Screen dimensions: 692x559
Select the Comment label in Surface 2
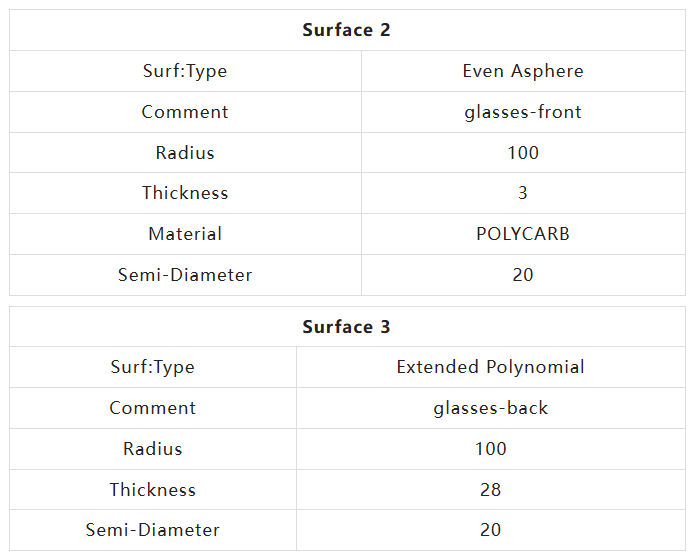point(185,112)
